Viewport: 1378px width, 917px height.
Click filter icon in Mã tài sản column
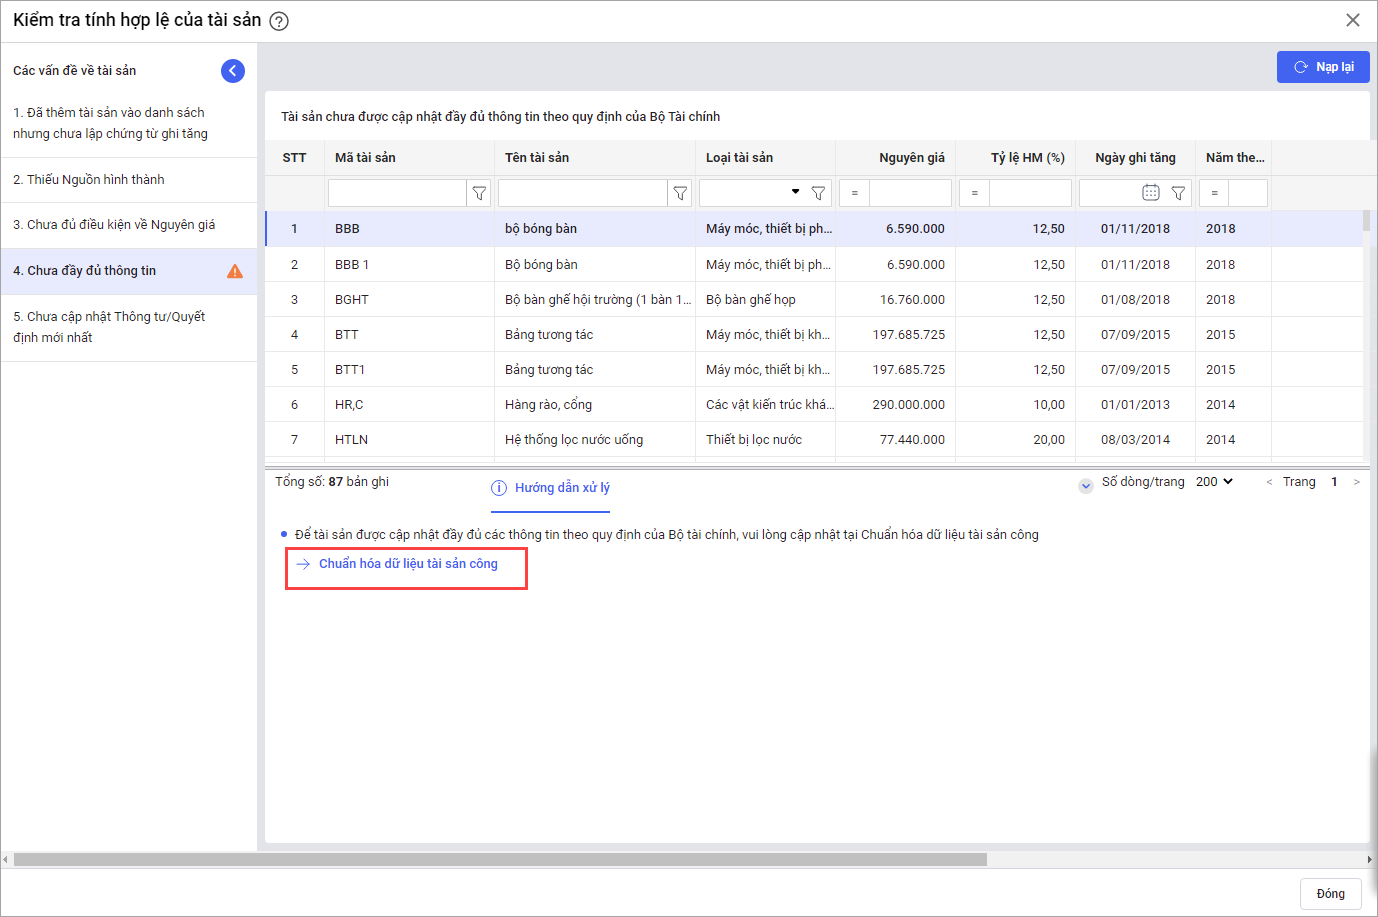479,193
